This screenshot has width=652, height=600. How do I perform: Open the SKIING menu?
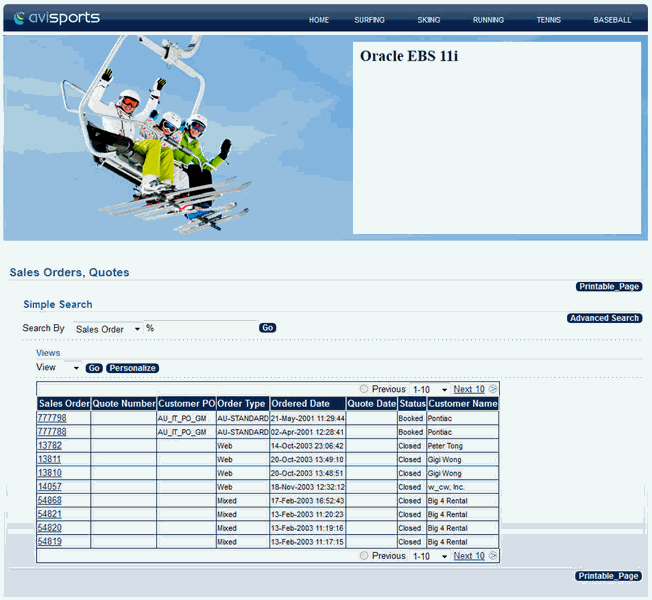(429, 20)
